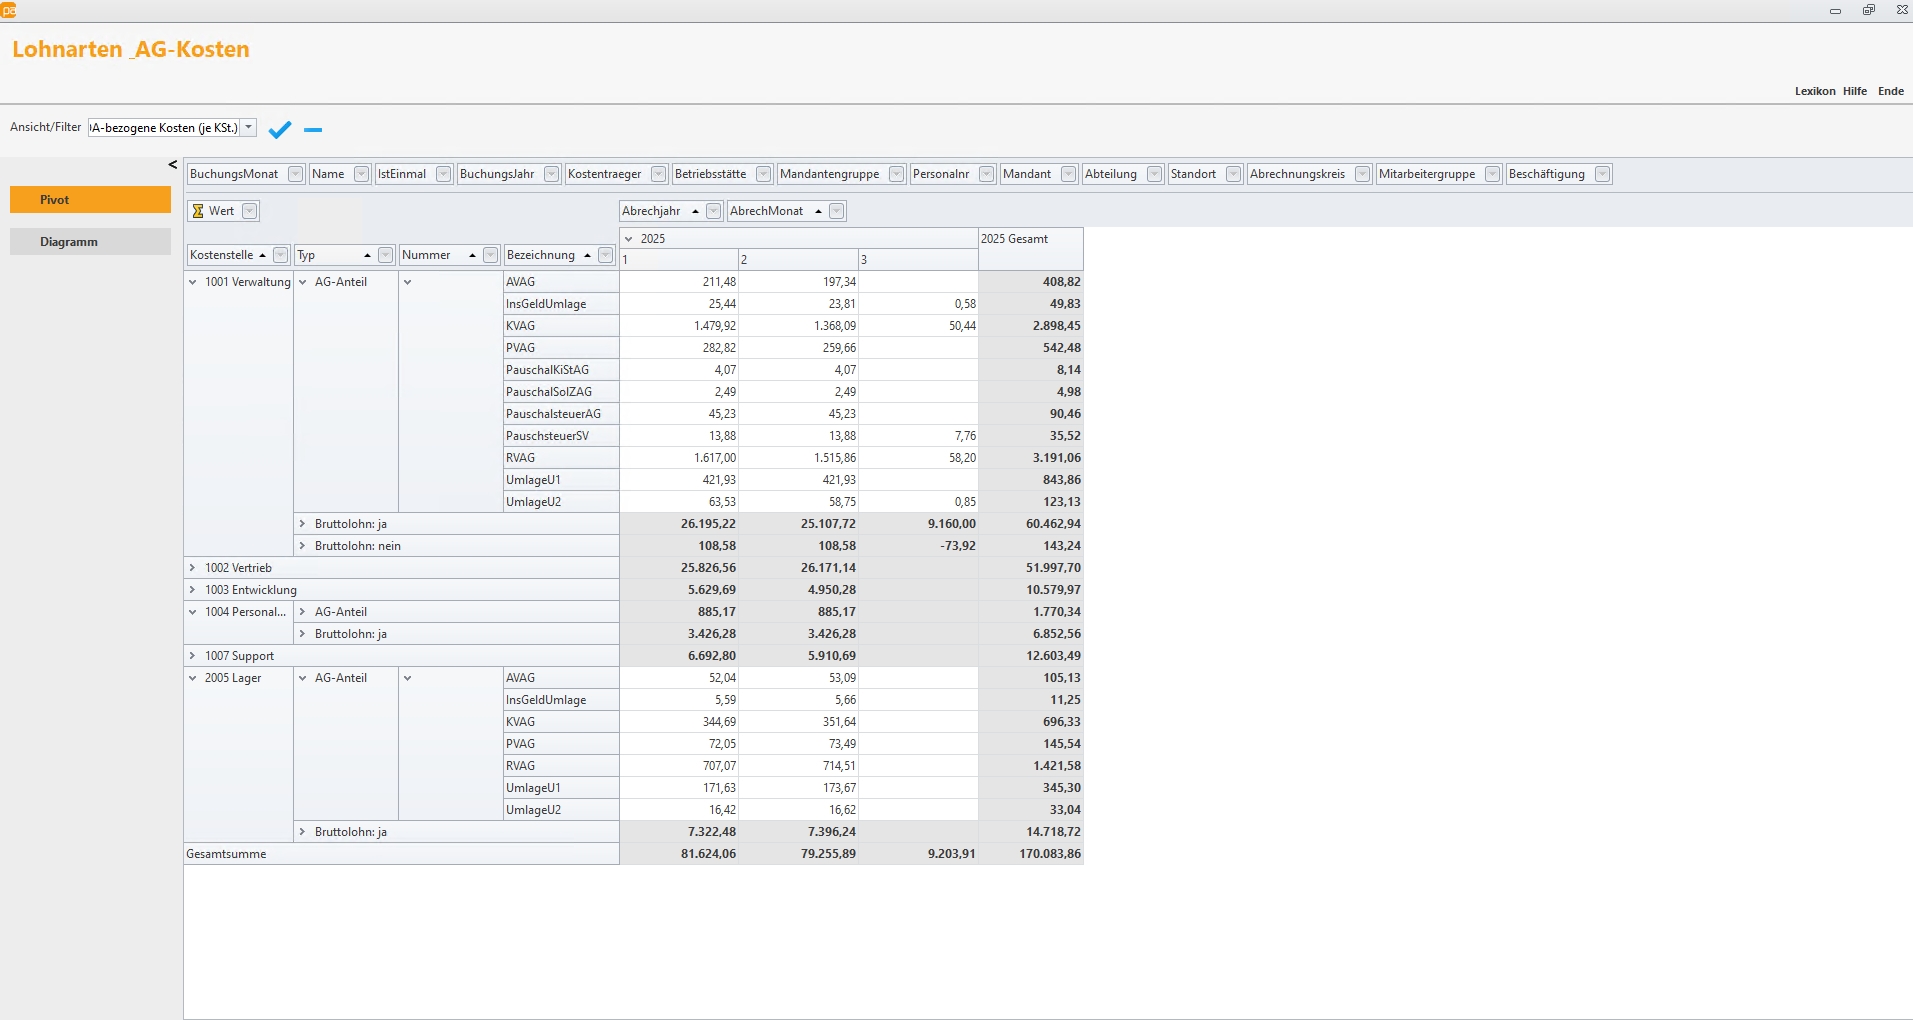Select the PauschsteuerSV row label
This screenshot has height=1020, width=1913.
pyautogui.click(x=561, y=436)
